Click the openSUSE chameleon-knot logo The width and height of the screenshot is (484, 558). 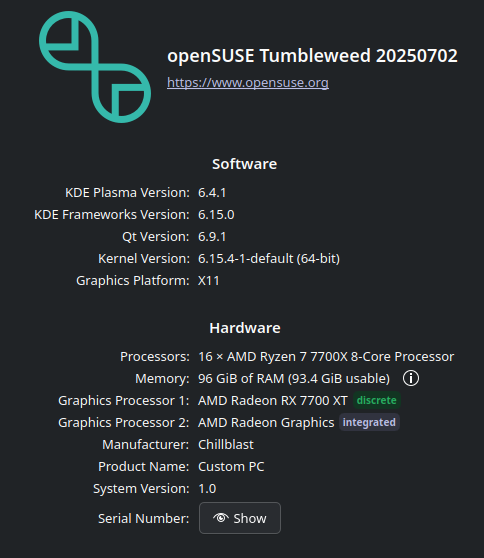point(95,67)
